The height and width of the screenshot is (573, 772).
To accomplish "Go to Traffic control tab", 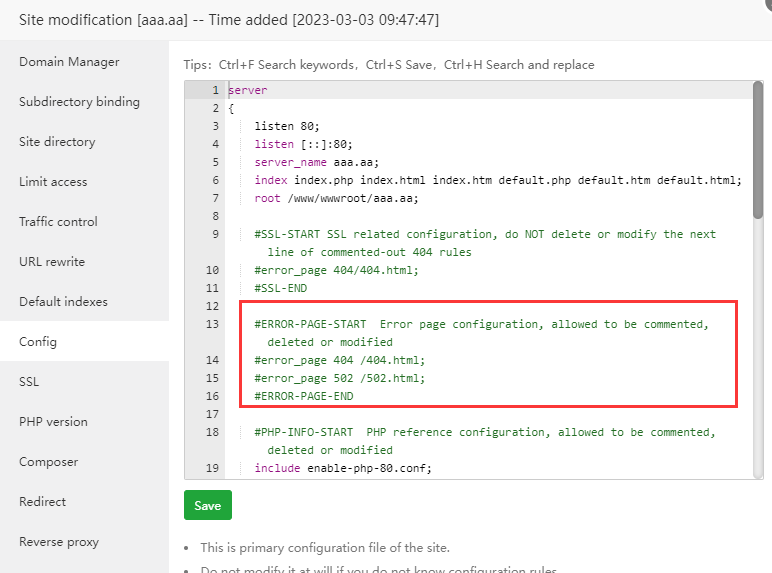I will [x=58, y=222].
